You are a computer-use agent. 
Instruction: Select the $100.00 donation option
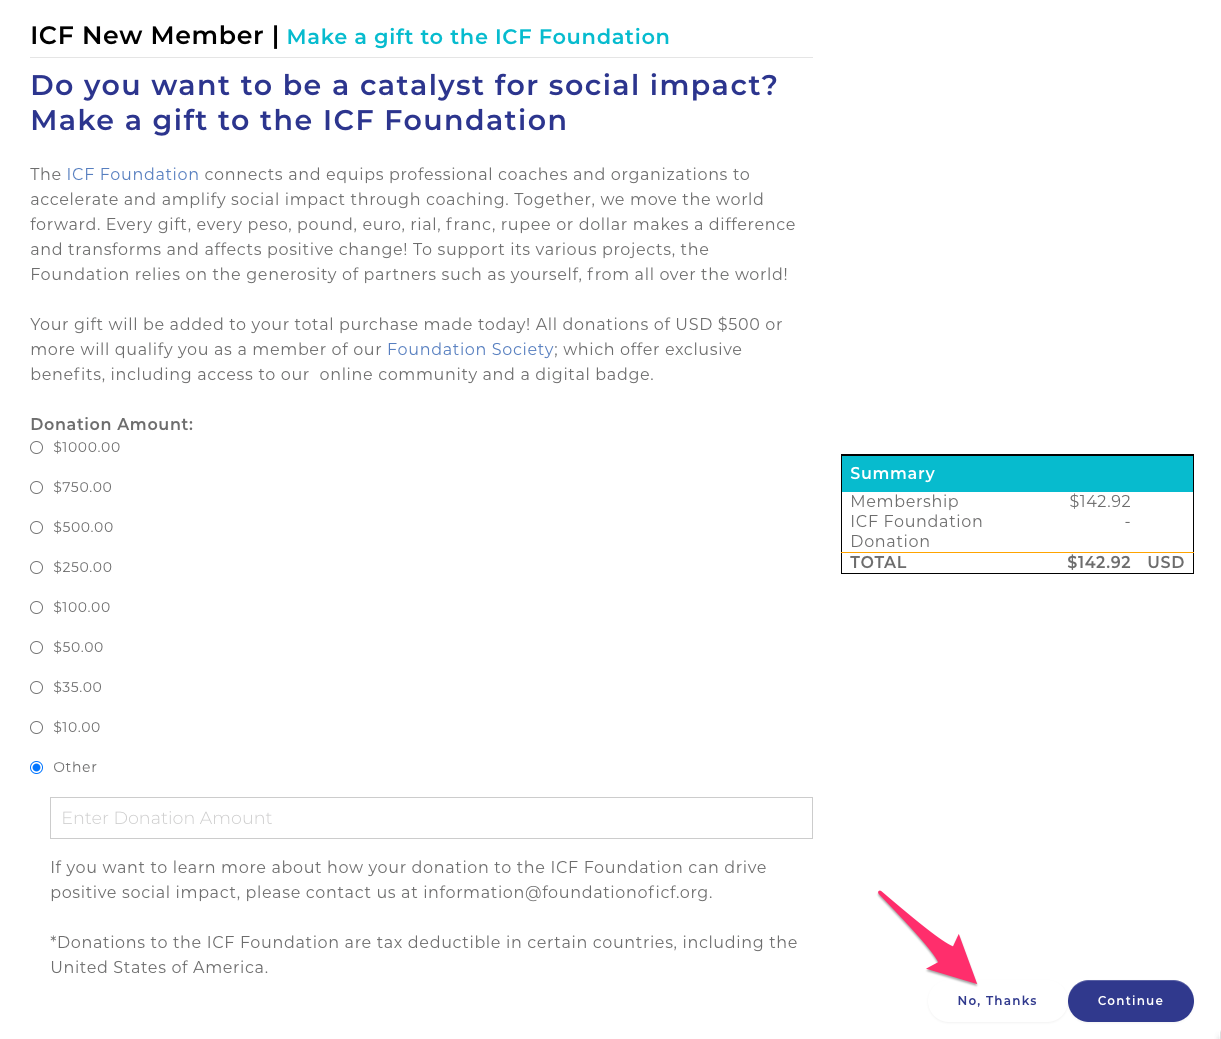pyautogui.click(x=37, y=608)
